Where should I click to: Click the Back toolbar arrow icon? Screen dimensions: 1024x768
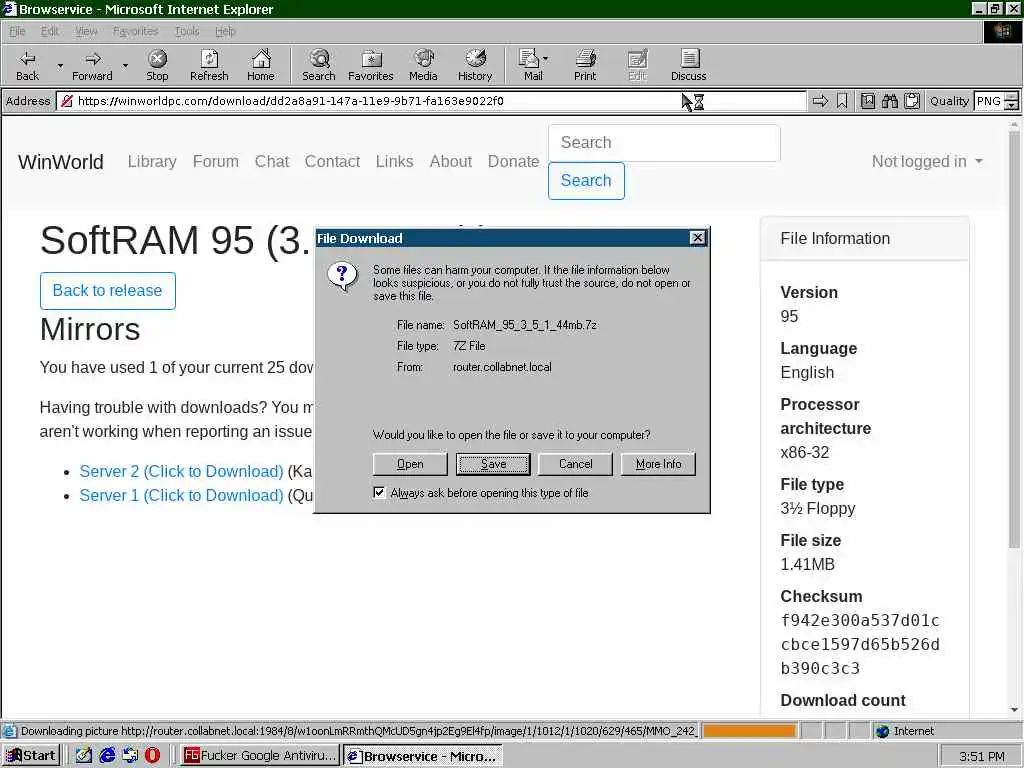pos(27,59)
